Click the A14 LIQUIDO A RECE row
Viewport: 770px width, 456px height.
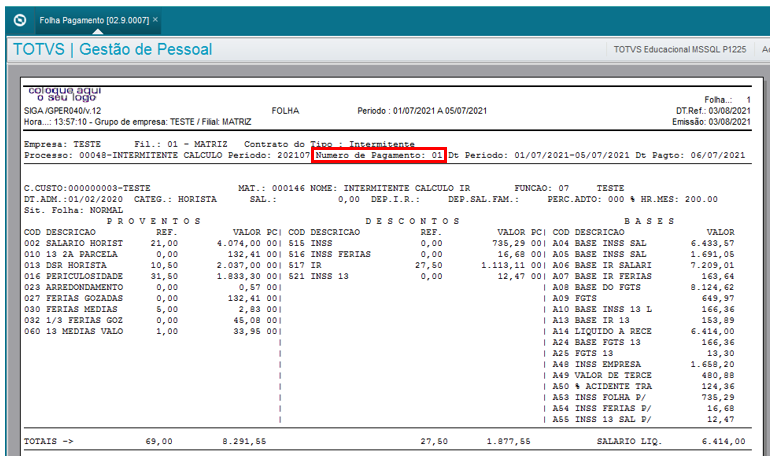pyautogui.click(x=644, y=331)
